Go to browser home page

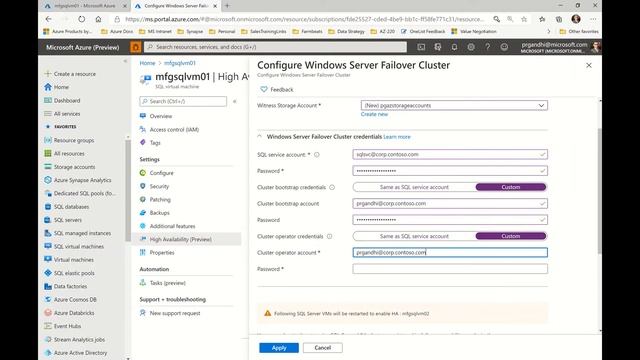coord(98,19)
